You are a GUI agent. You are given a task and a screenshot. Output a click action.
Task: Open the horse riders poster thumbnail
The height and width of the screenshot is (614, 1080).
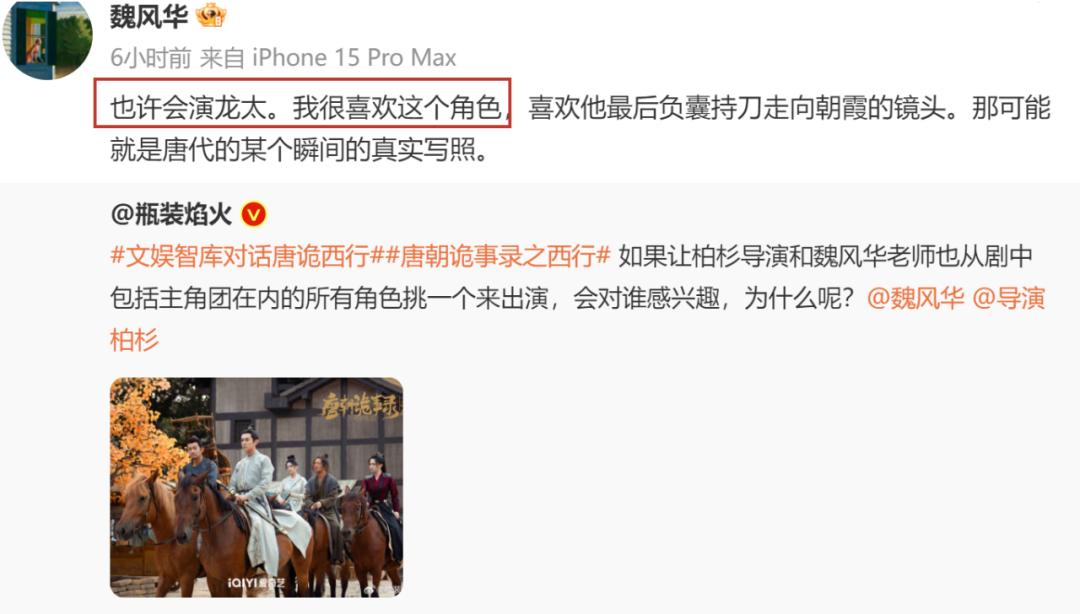pyautogui.click(x=256, y=487)
